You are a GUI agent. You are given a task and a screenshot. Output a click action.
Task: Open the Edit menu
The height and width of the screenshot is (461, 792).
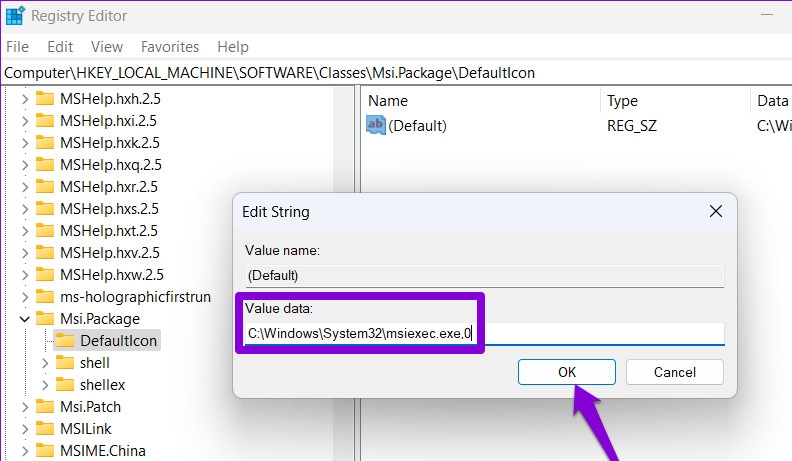pos(60,47)
